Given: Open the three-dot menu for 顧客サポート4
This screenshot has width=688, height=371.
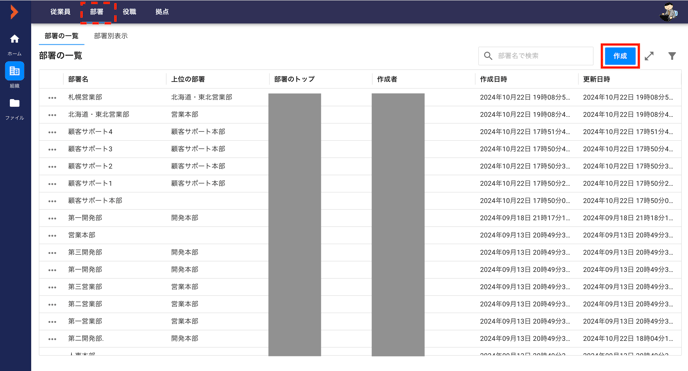Looking at the screenshot, I should point(52,132).
